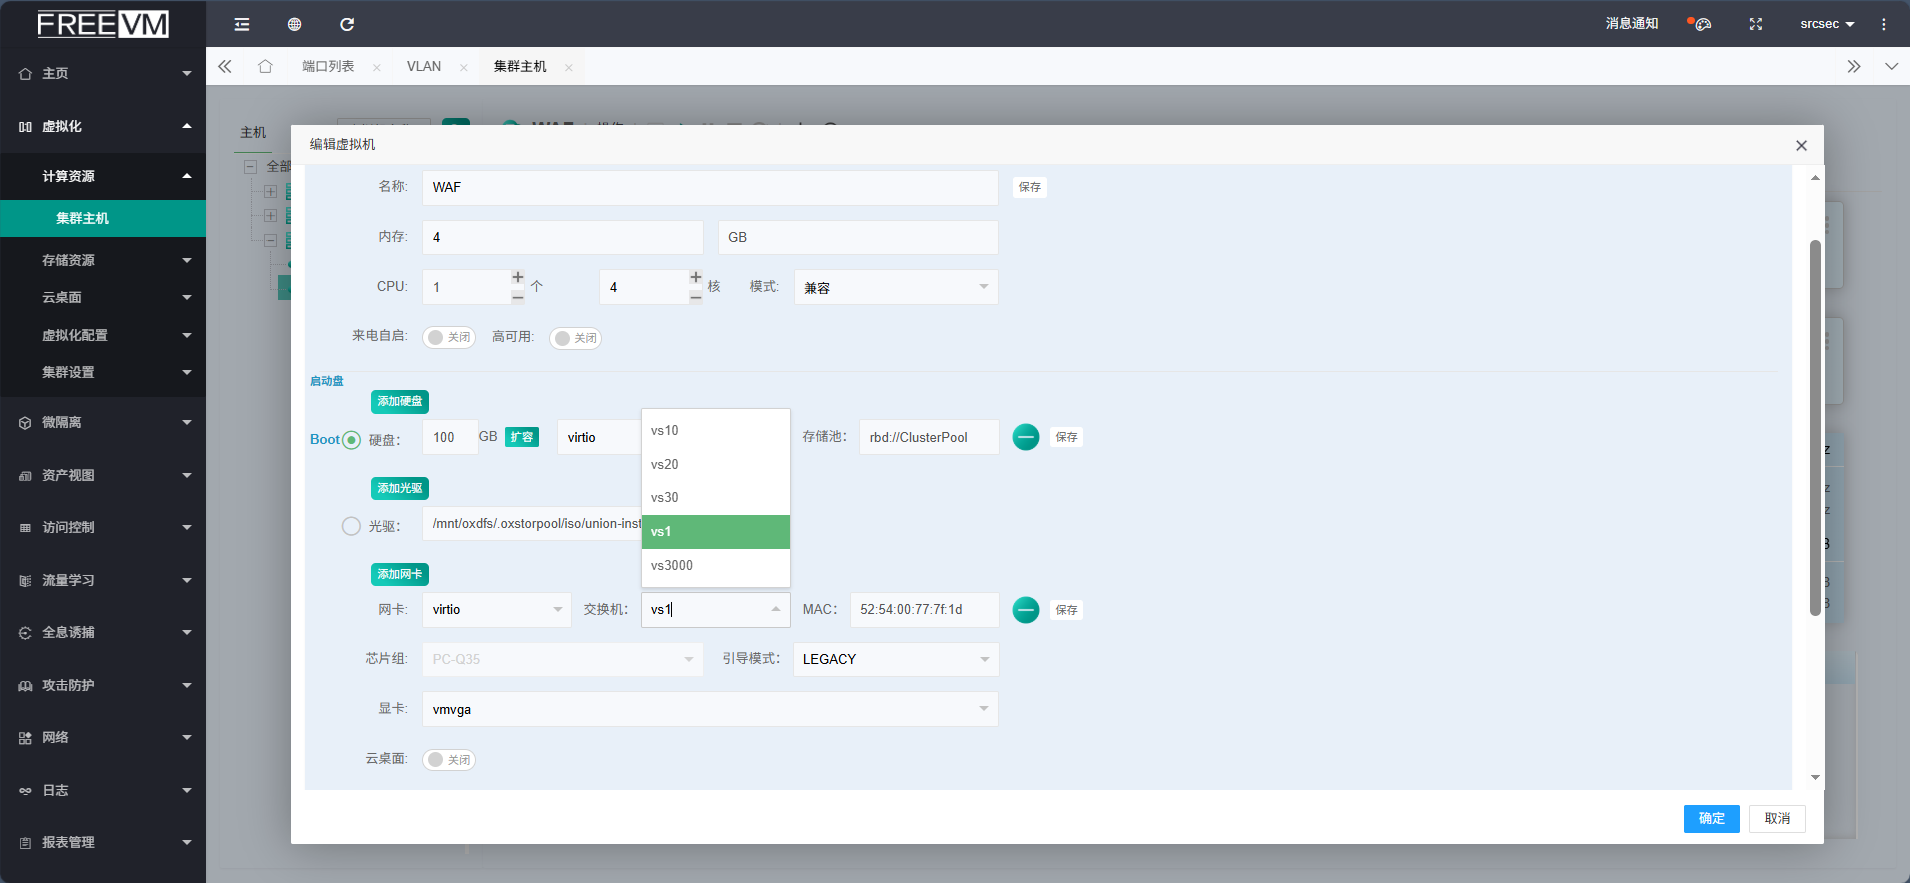Choose vs3000 from the switch list
Viewport: 1910px width, 883px height.
pyautogui.click(x=672, y=565)
